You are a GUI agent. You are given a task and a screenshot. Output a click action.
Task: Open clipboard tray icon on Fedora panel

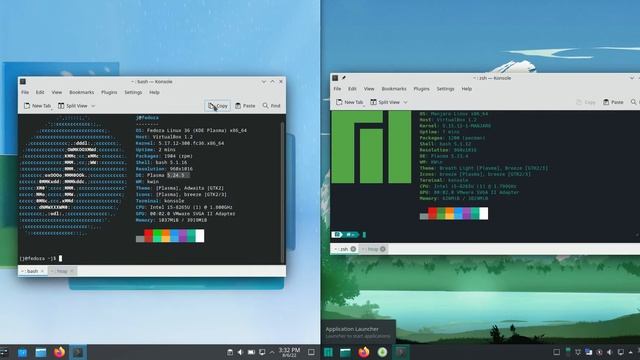tap(230, 352)
